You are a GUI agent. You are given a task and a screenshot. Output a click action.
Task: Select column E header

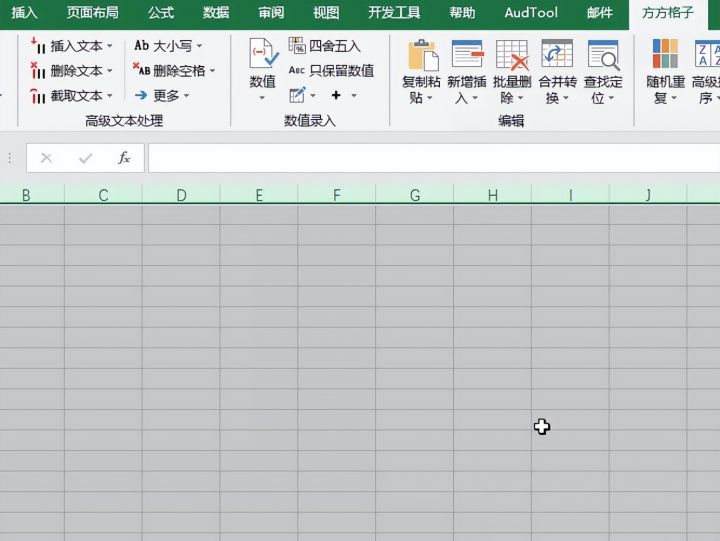[x=259, y=195]
